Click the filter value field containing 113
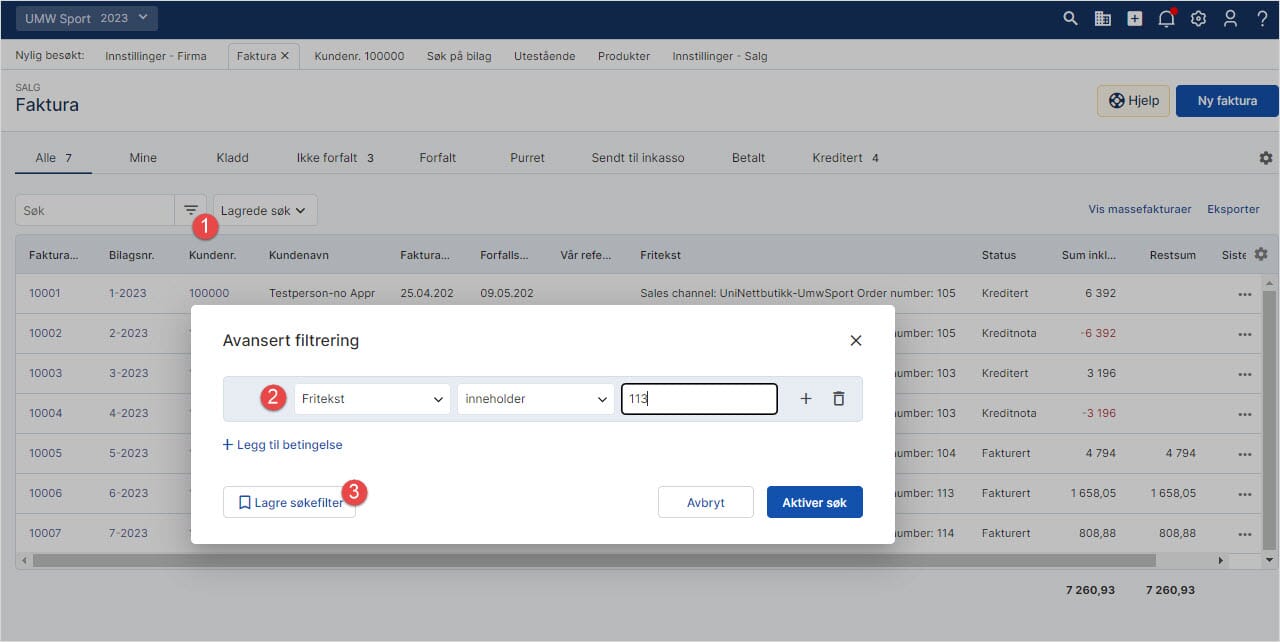Viewport: 1280px width, 642px height. pyautogui.click(x=698, y=399)
